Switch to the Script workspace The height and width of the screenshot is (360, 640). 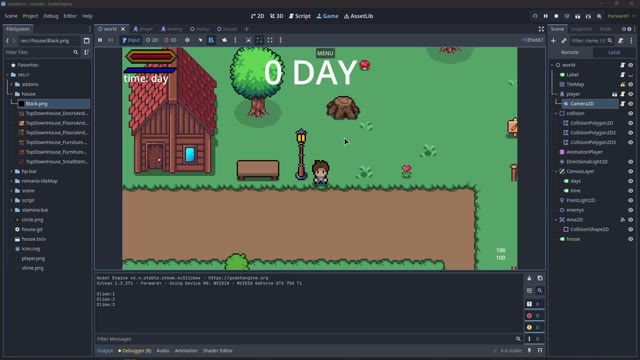pyautogui.click(x=300, y=16)
